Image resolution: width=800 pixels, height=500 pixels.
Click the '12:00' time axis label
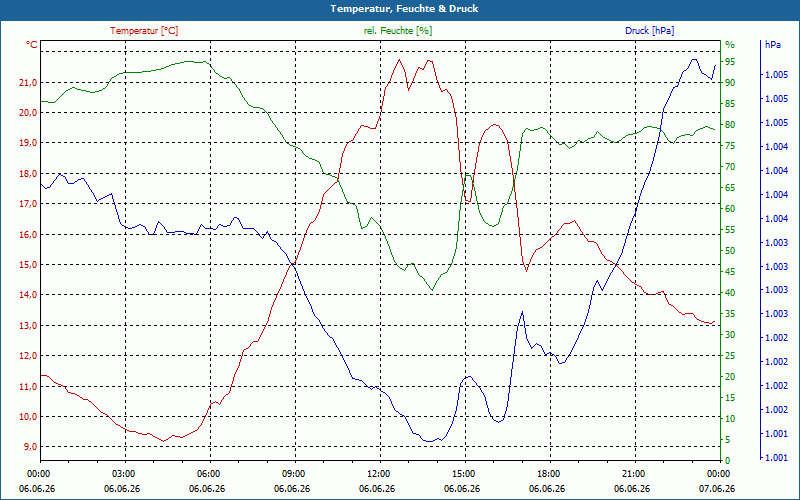380,474
